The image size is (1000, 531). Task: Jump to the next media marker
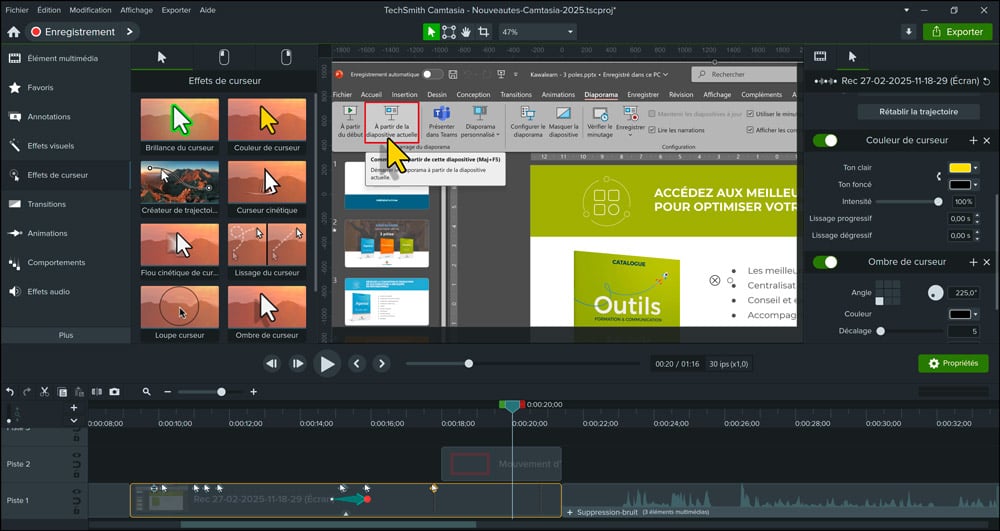381,363
